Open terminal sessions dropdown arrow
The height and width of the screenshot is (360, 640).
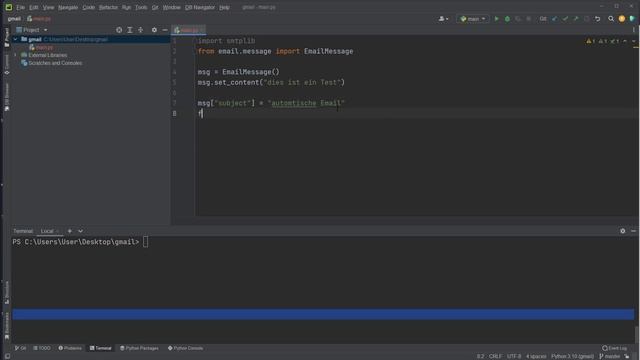click(80, 231)
